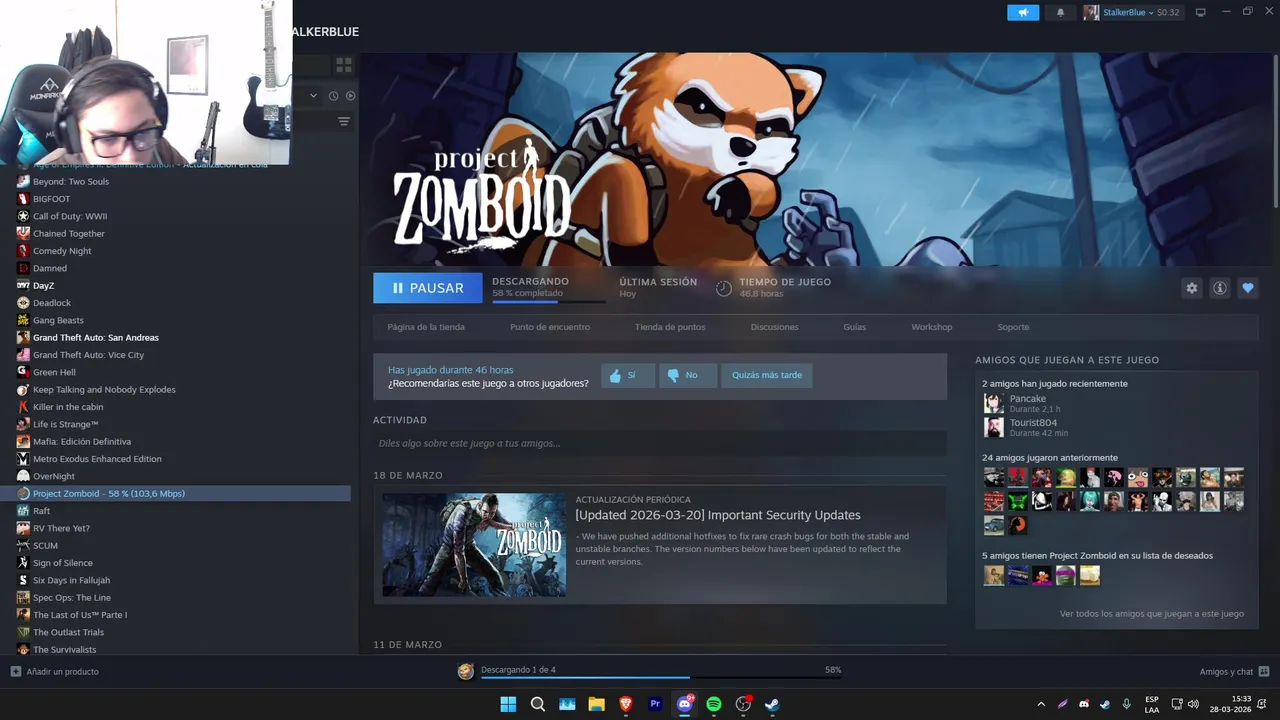Open Descargando 1 de 4 downloads text
This screenshot has height=720, width=1280.
coord(518,670)
